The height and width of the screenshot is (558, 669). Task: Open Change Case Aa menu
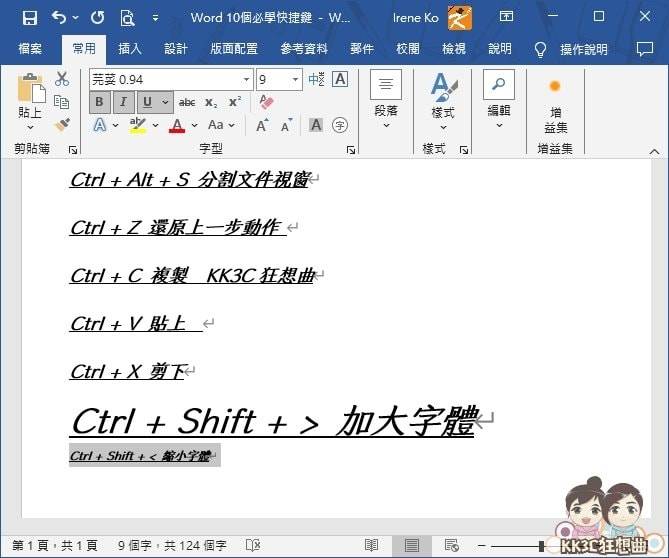tap(221, 125)
